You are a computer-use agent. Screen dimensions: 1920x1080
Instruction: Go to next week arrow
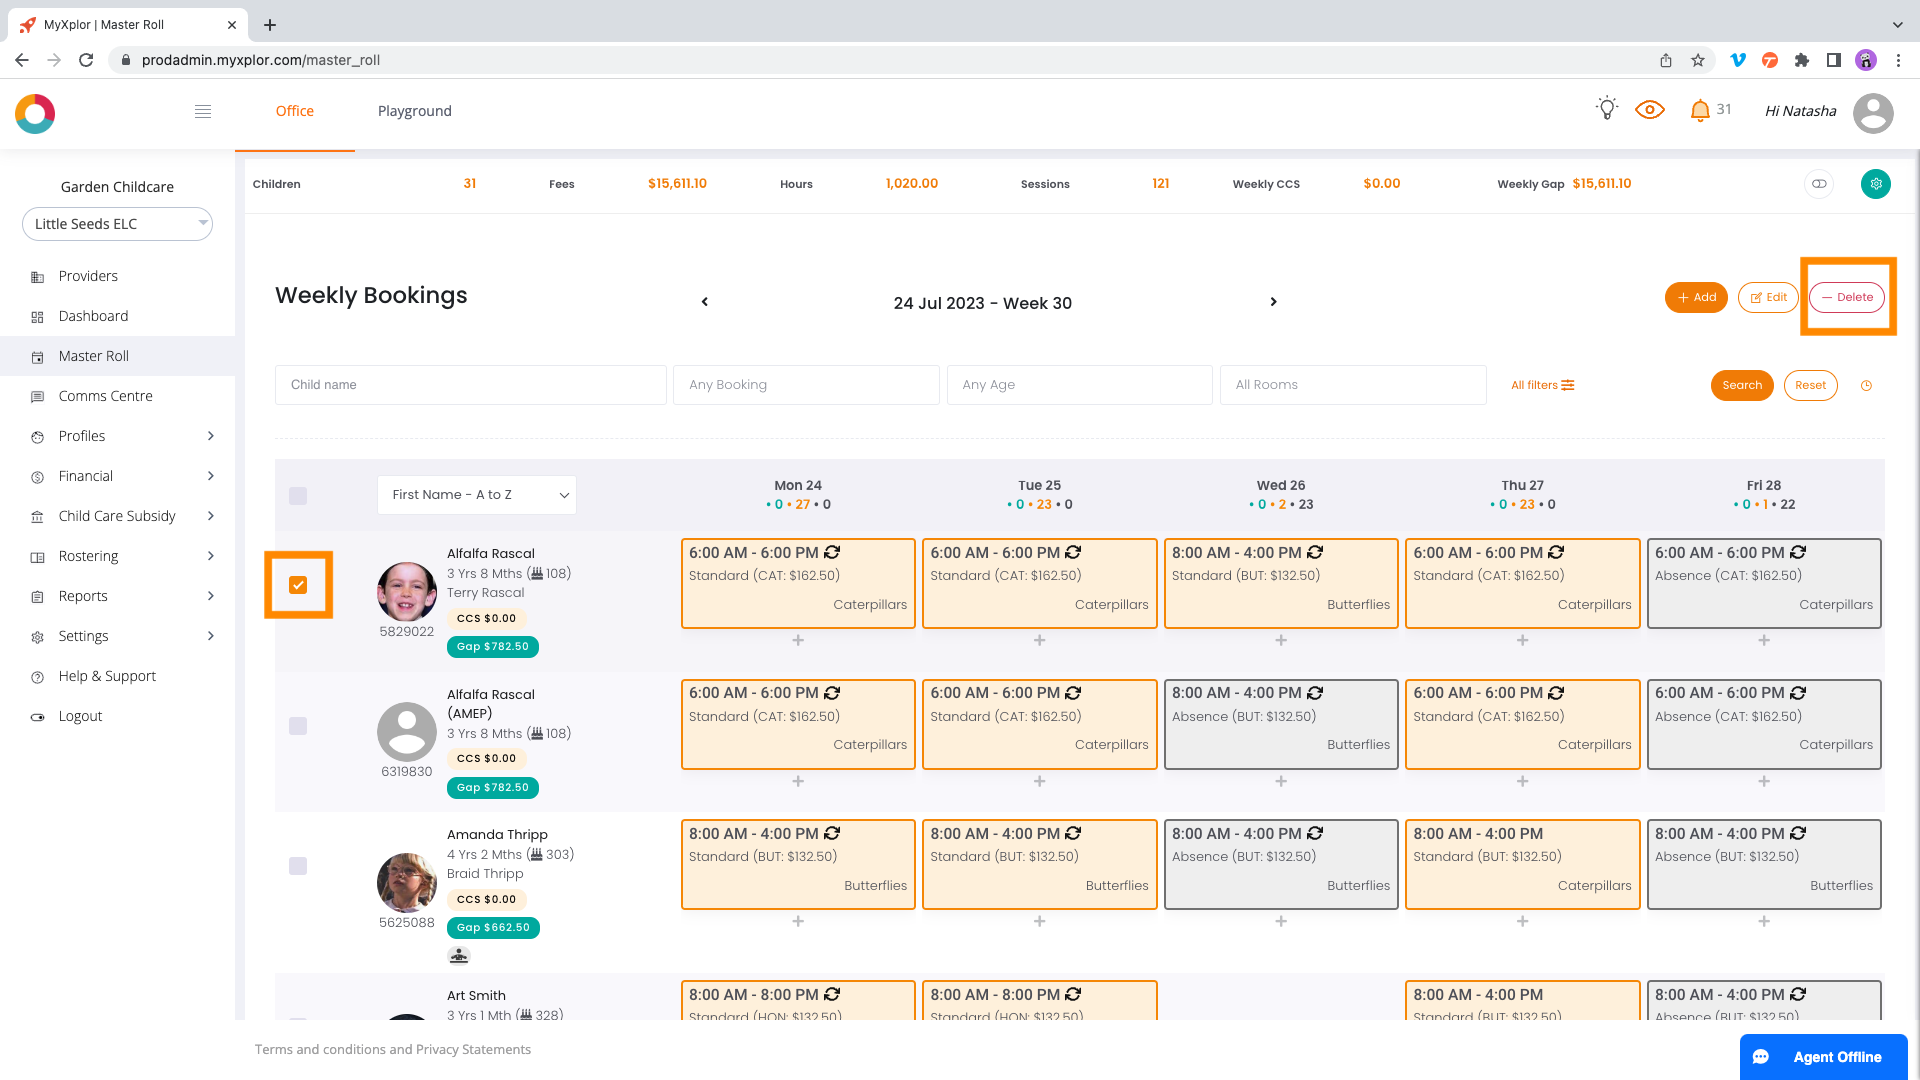1273,302
